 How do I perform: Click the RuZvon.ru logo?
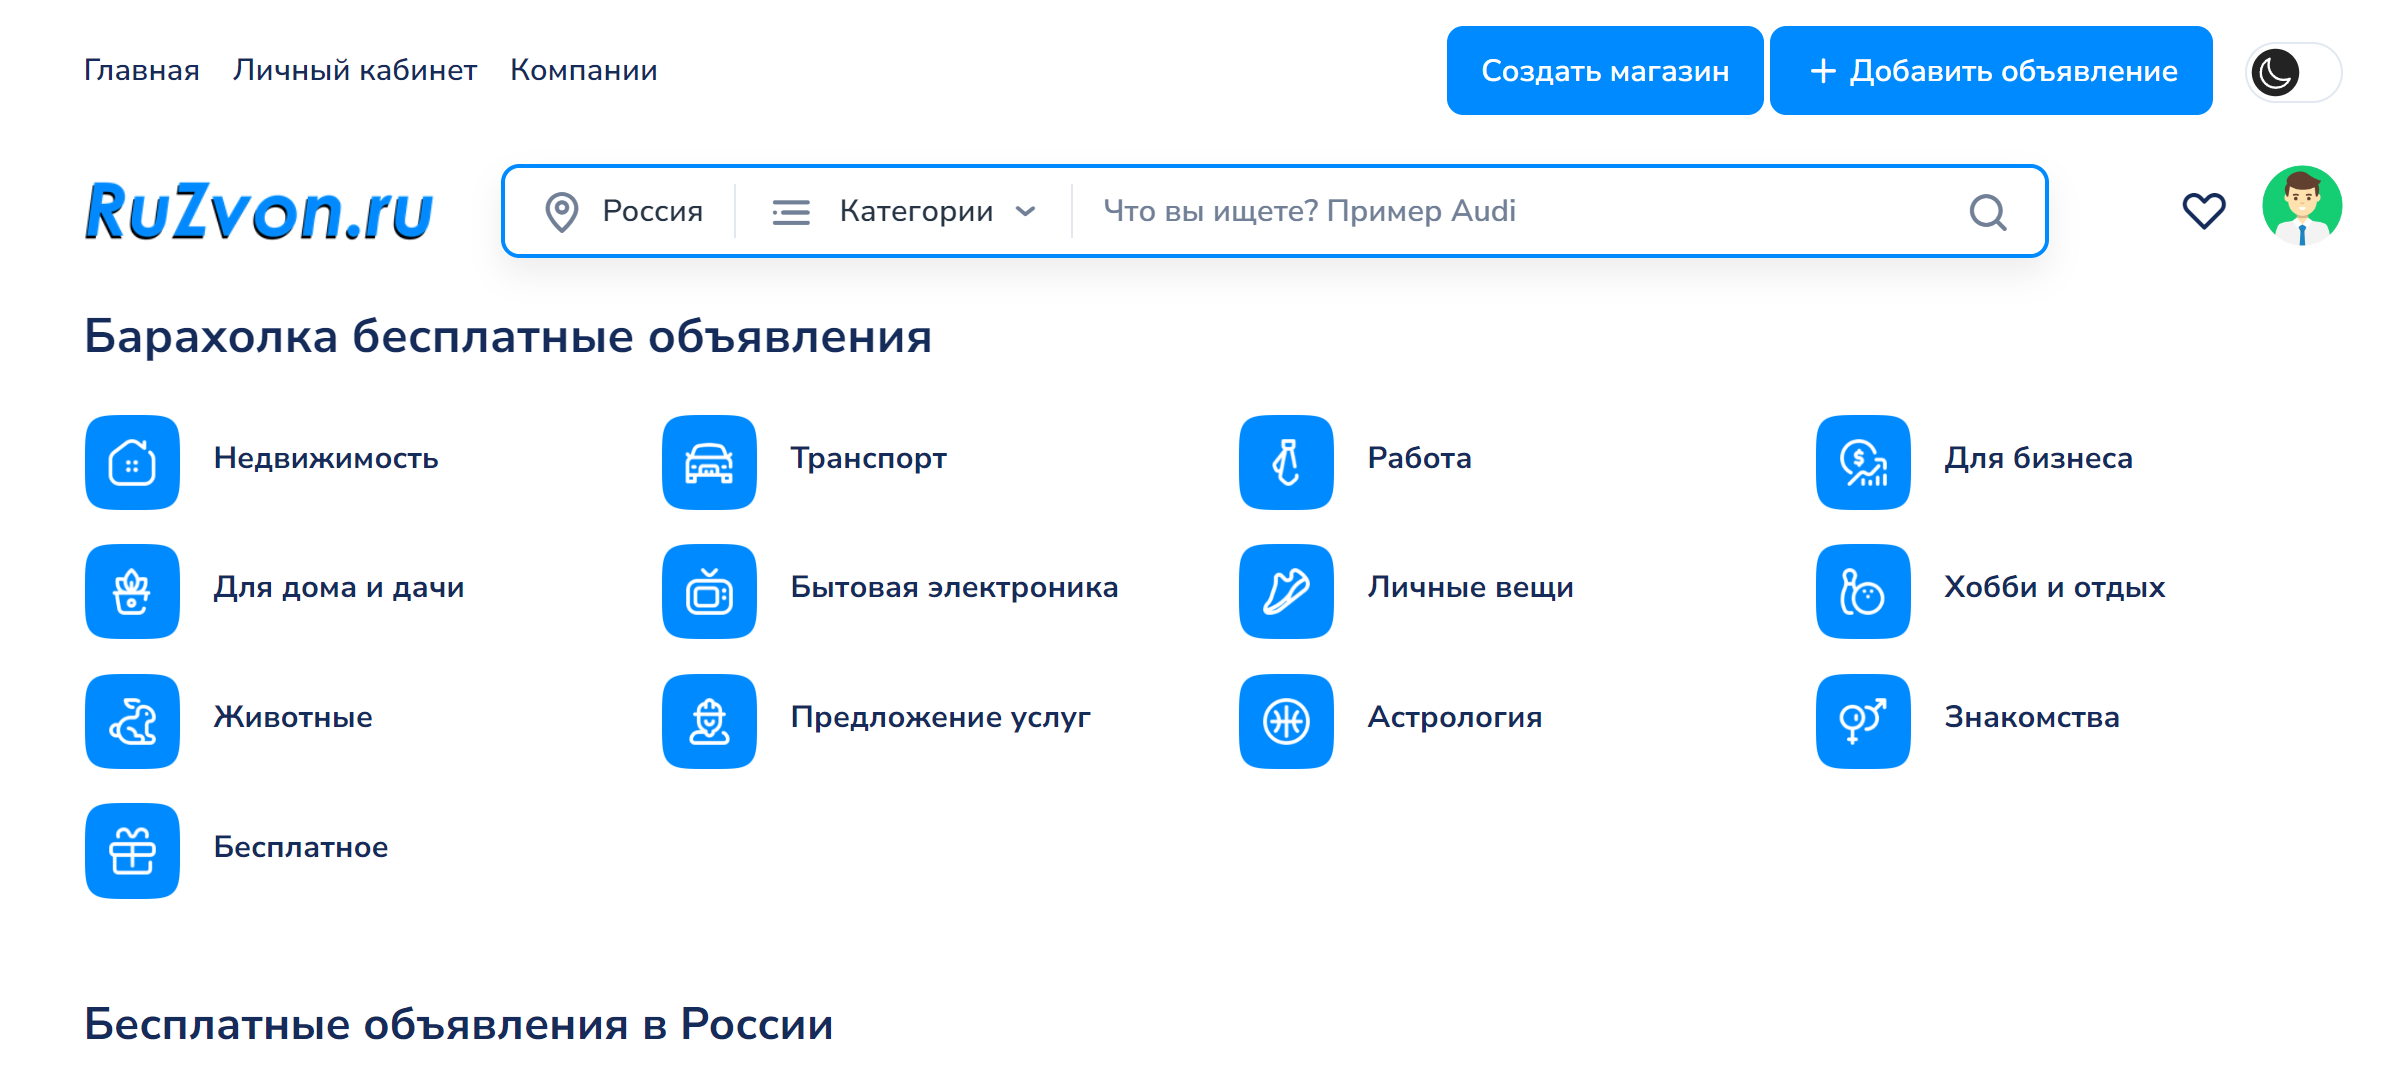pyautogui.click(x=259, y=211)
